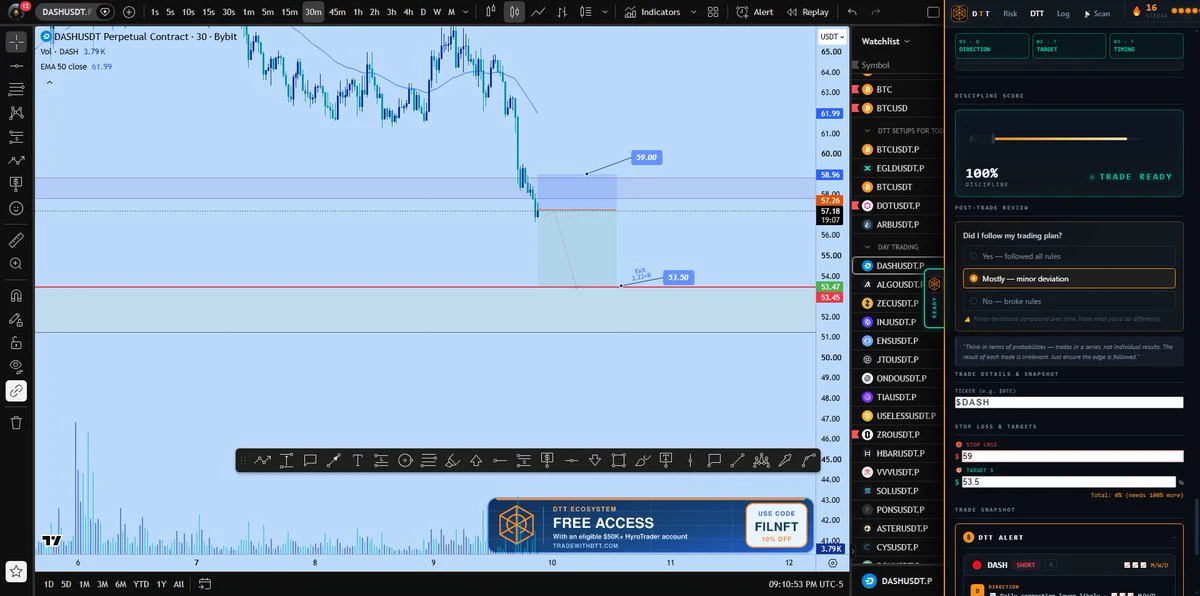Select the TIMING step tab
Screen dimensions: 1200x596
point(1144,45)
